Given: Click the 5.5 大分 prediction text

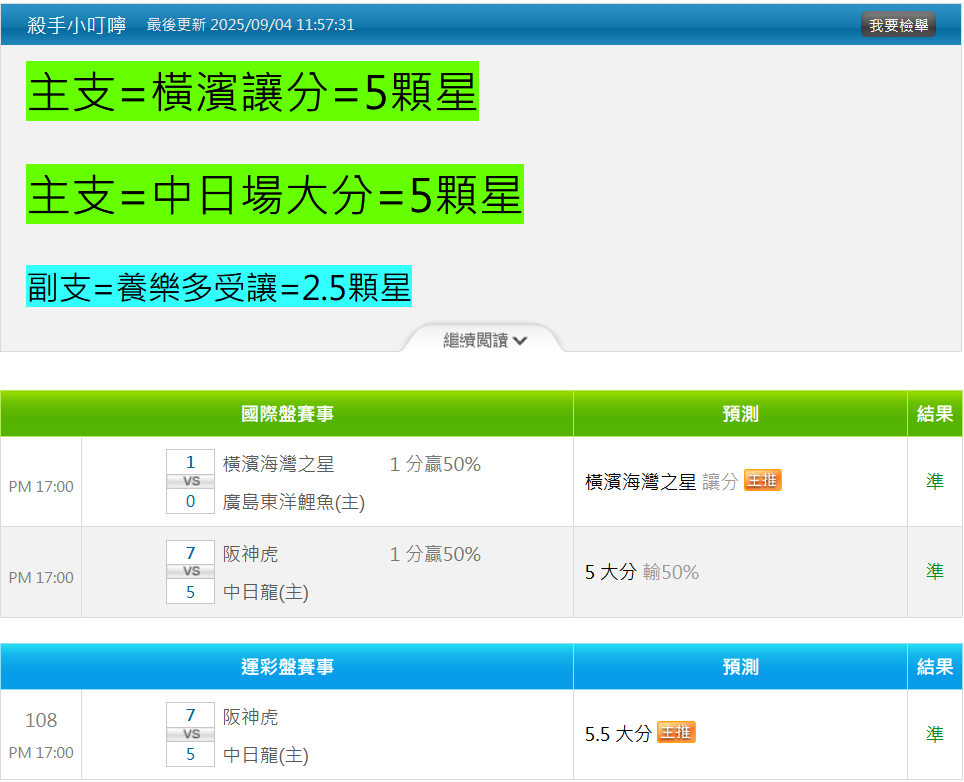Looking at the screenshot, I should coord(618,733).
